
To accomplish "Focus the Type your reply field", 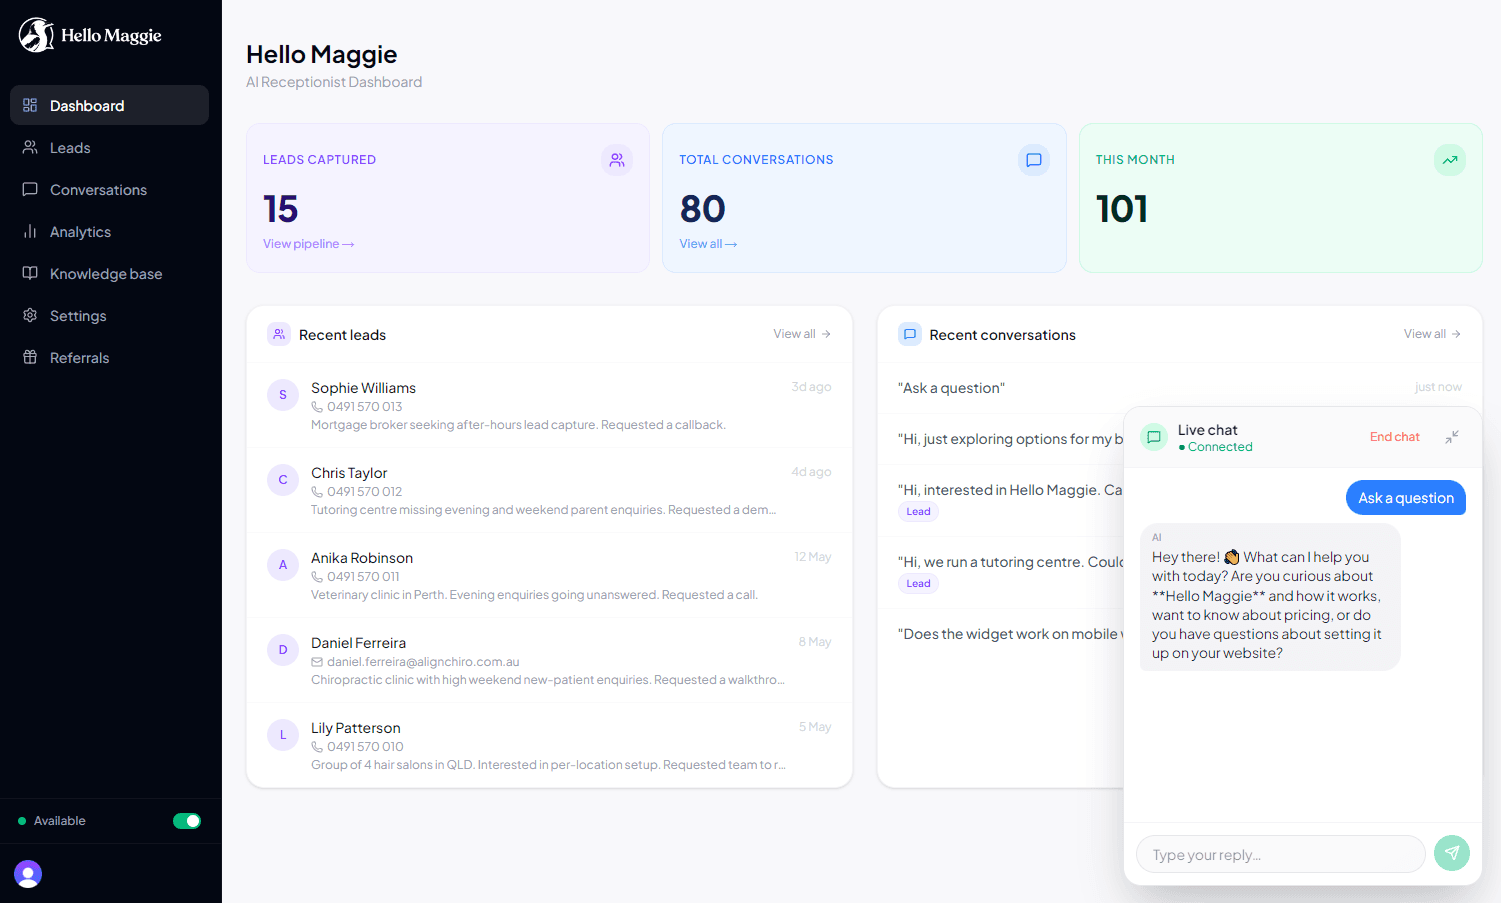I will pos(1280,854).
